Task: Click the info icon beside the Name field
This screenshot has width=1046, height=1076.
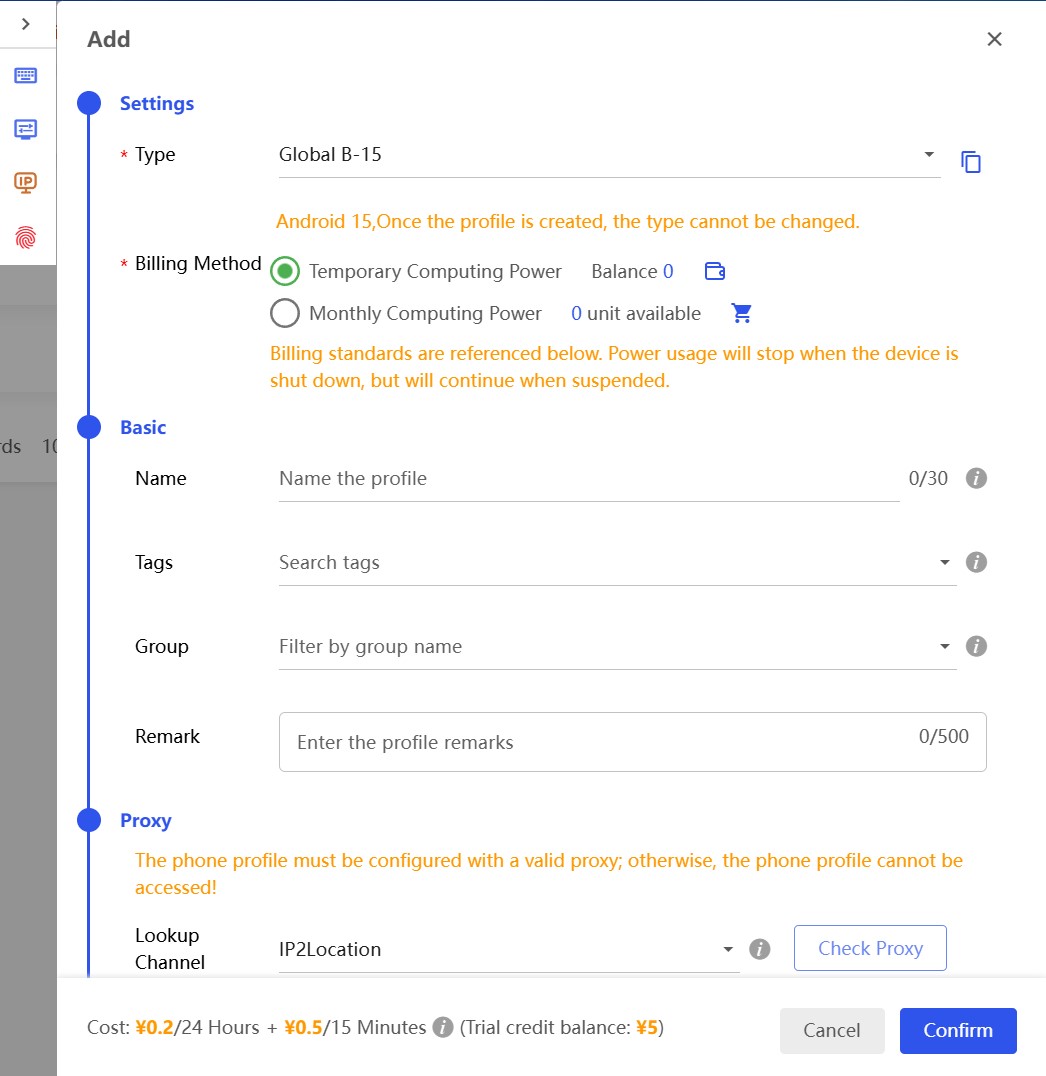Action: [976, 478]
